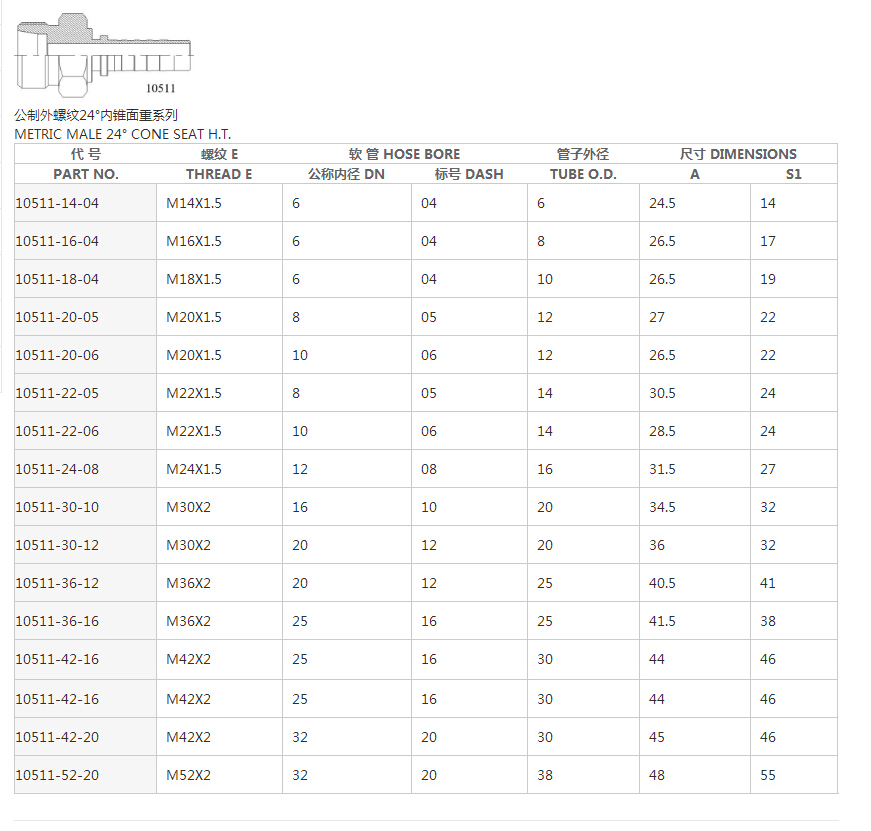Click part number 10511-18-04

[x=57, y=279]
